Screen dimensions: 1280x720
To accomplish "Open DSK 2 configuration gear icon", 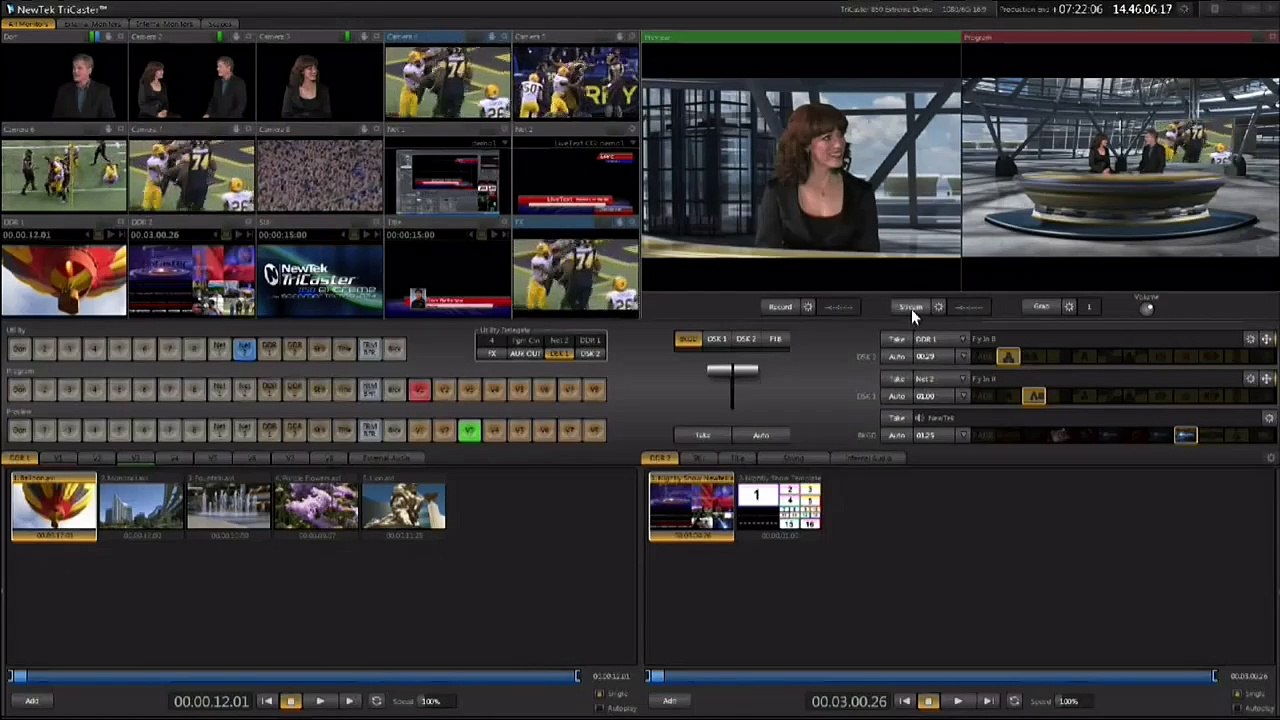I will coord(1250,379).
